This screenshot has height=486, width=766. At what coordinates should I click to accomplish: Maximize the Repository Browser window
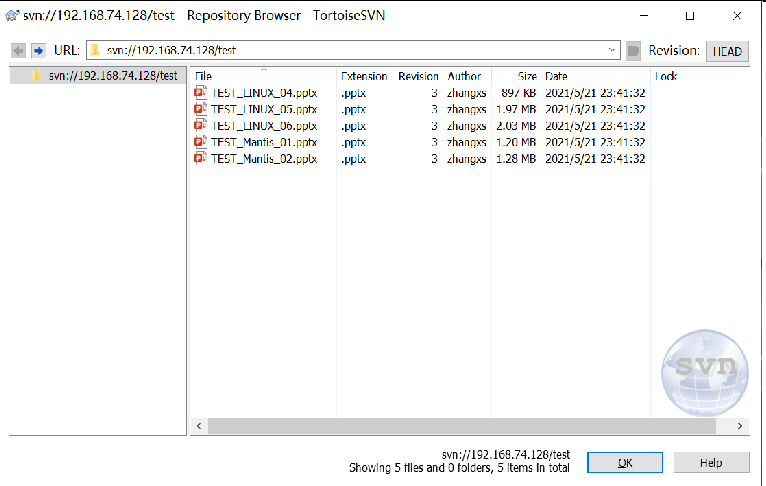[690, 16]
